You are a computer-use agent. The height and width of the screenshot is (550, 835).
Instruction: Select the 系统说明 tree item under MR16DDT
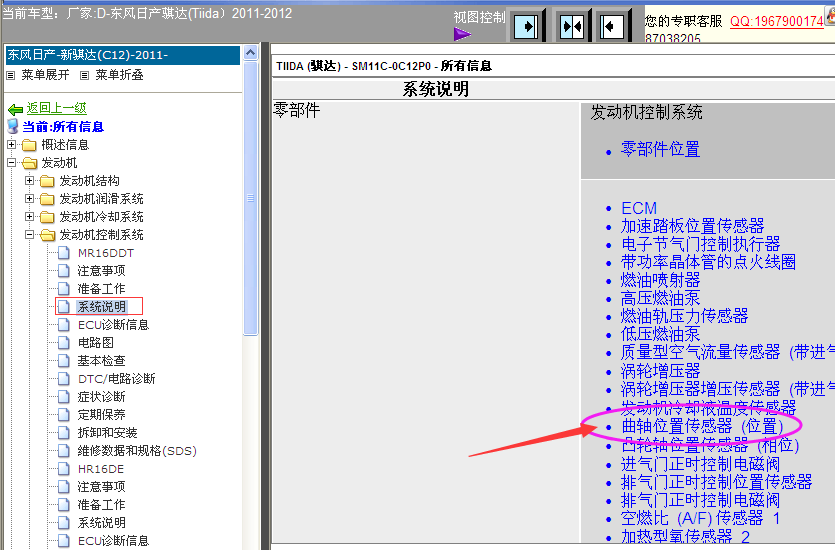click(x=102, y=307)
